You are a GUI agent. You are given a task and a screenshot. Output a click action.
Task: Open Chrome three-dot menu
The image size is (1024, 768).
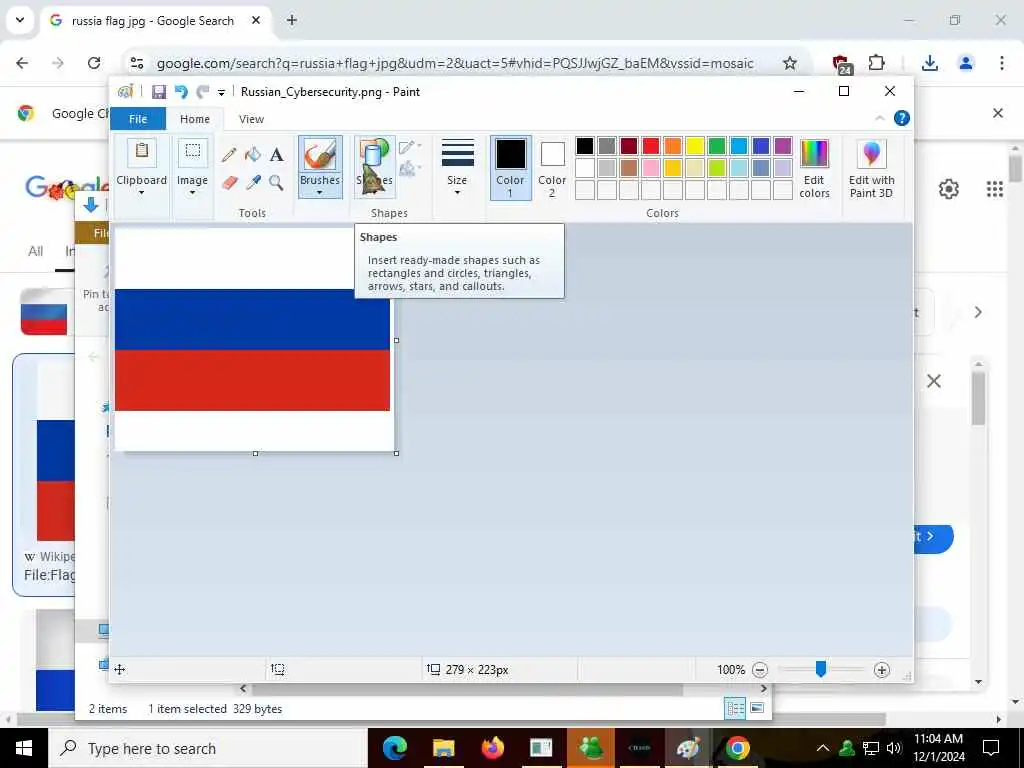(1001, 63)
